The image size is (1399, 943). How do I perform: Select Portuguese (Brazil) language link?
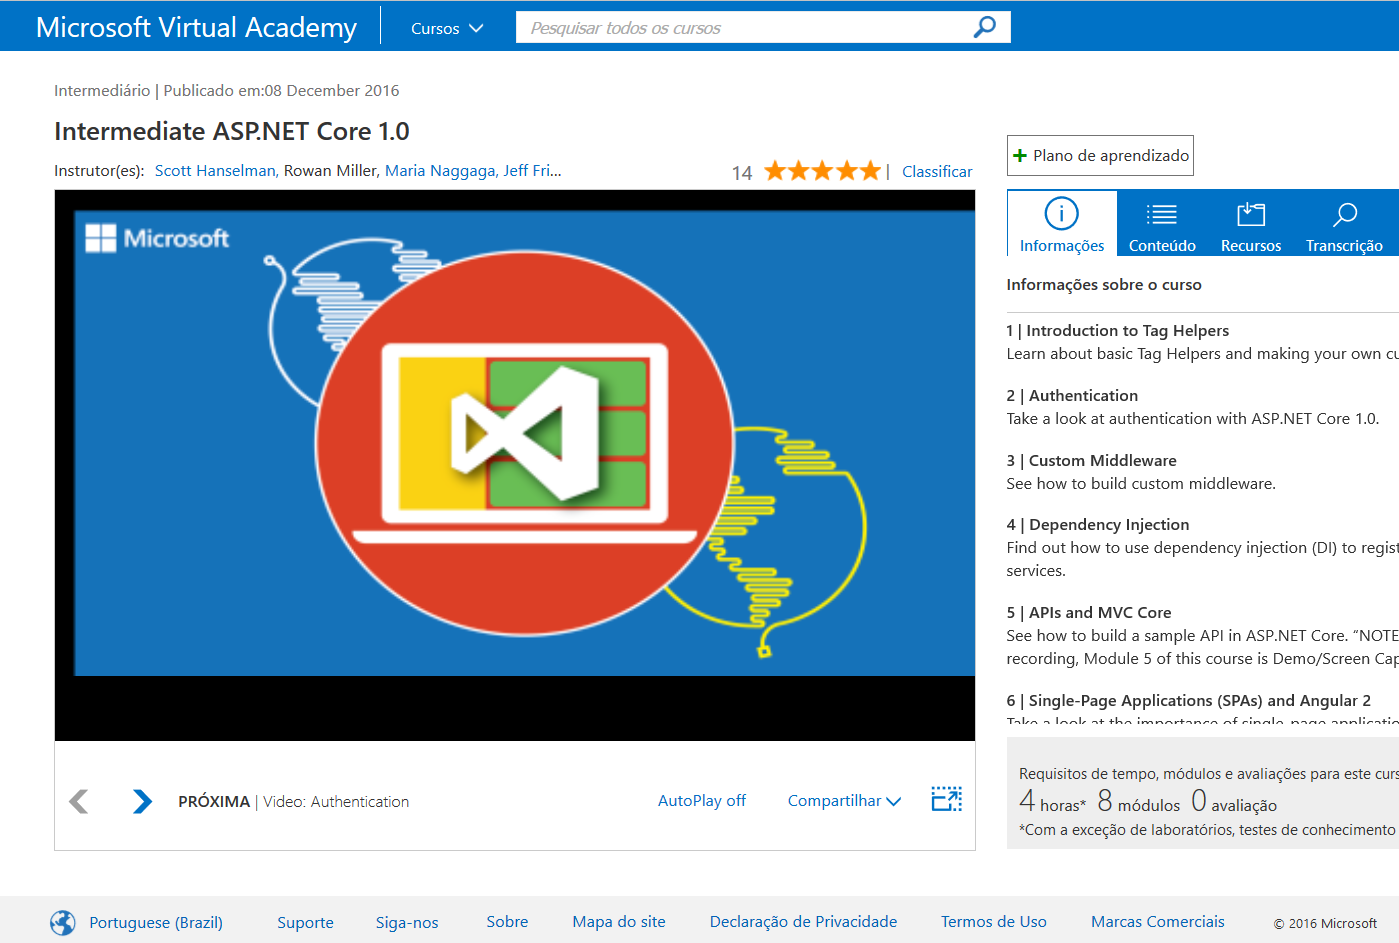[156, 922]
